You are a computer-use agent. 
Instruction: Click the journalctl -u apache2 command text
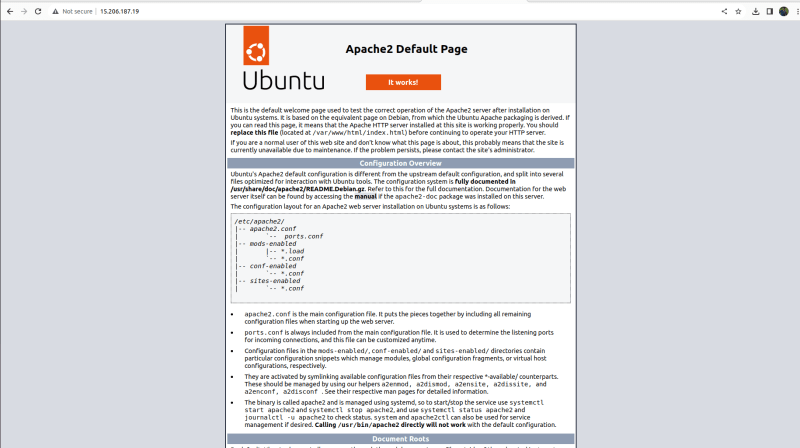(x=285, y=417)
